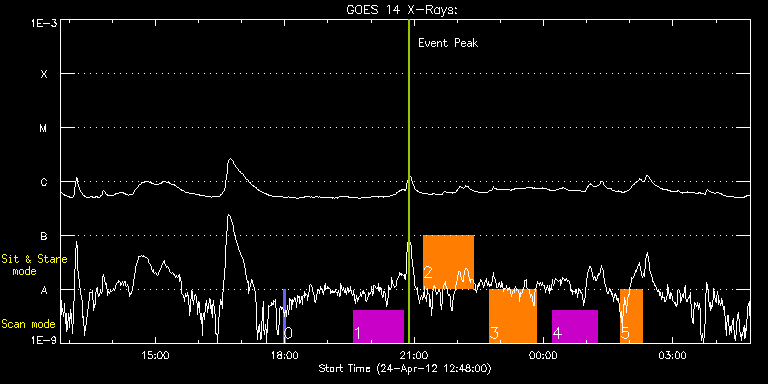Click the 21:00 time axis tick label
Viewport: 768px width, 384px height.
click(x=414, y=356)
